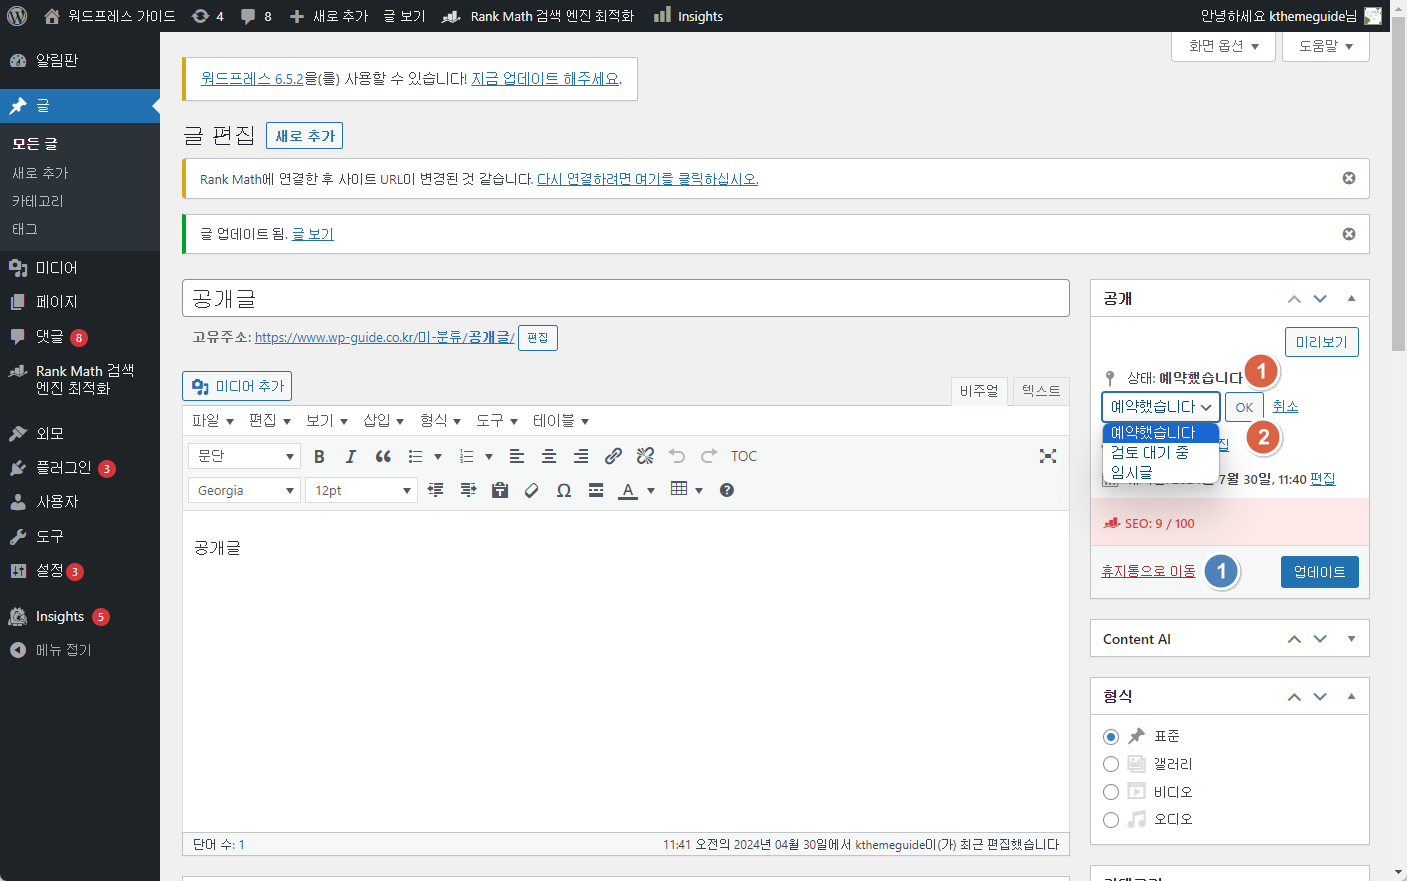Switch to 비주얼 editor tab
Image resolution: width=1407 pixels, height=881 pixels.
979,391
